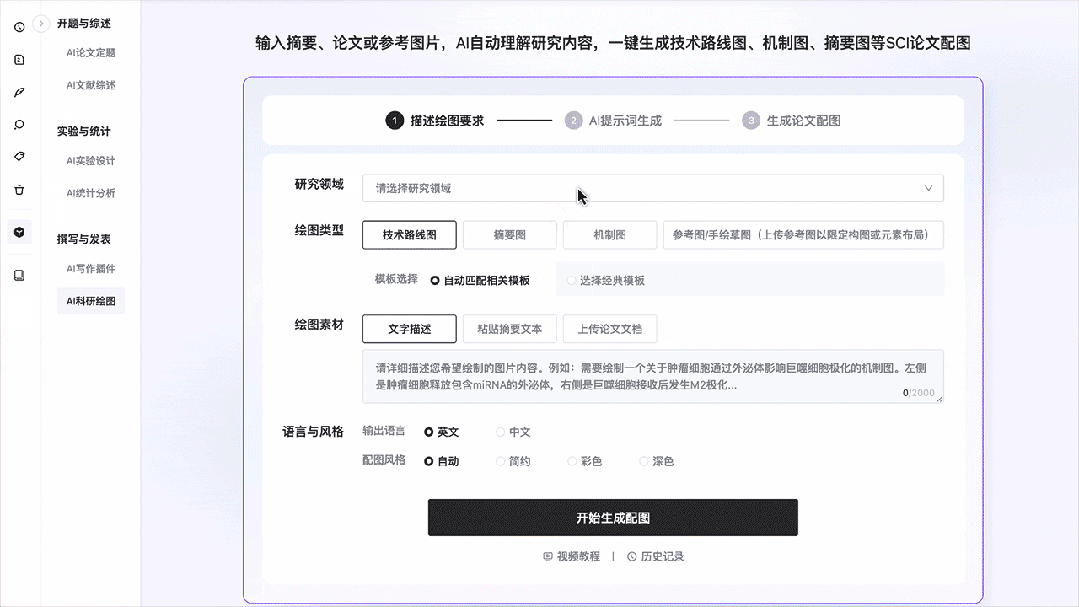This screenshot has width=1079, height=607.
Task: Click the 语言与风格 label
Action: (x=312, y=432)
